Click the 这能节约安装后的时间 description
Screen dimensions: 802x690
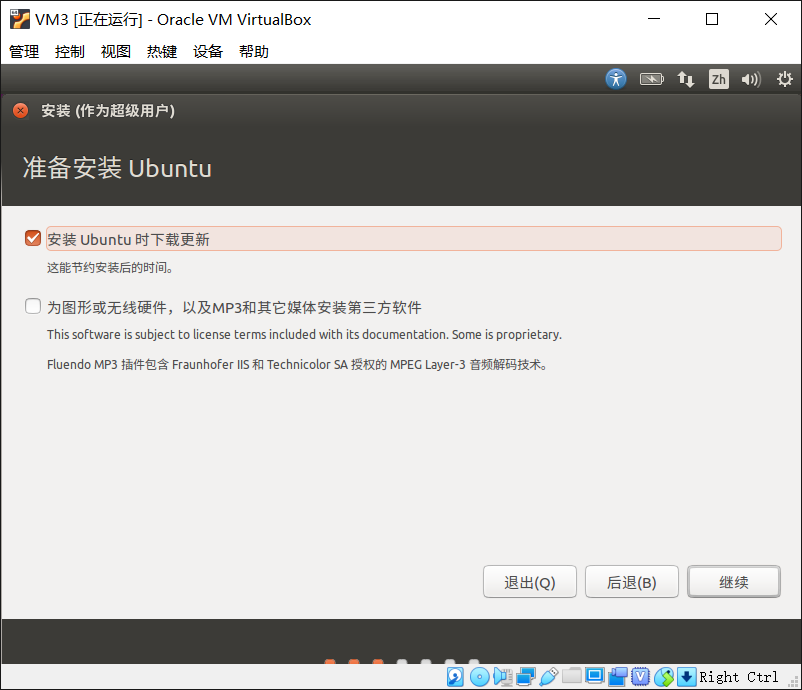click(110, 268)
